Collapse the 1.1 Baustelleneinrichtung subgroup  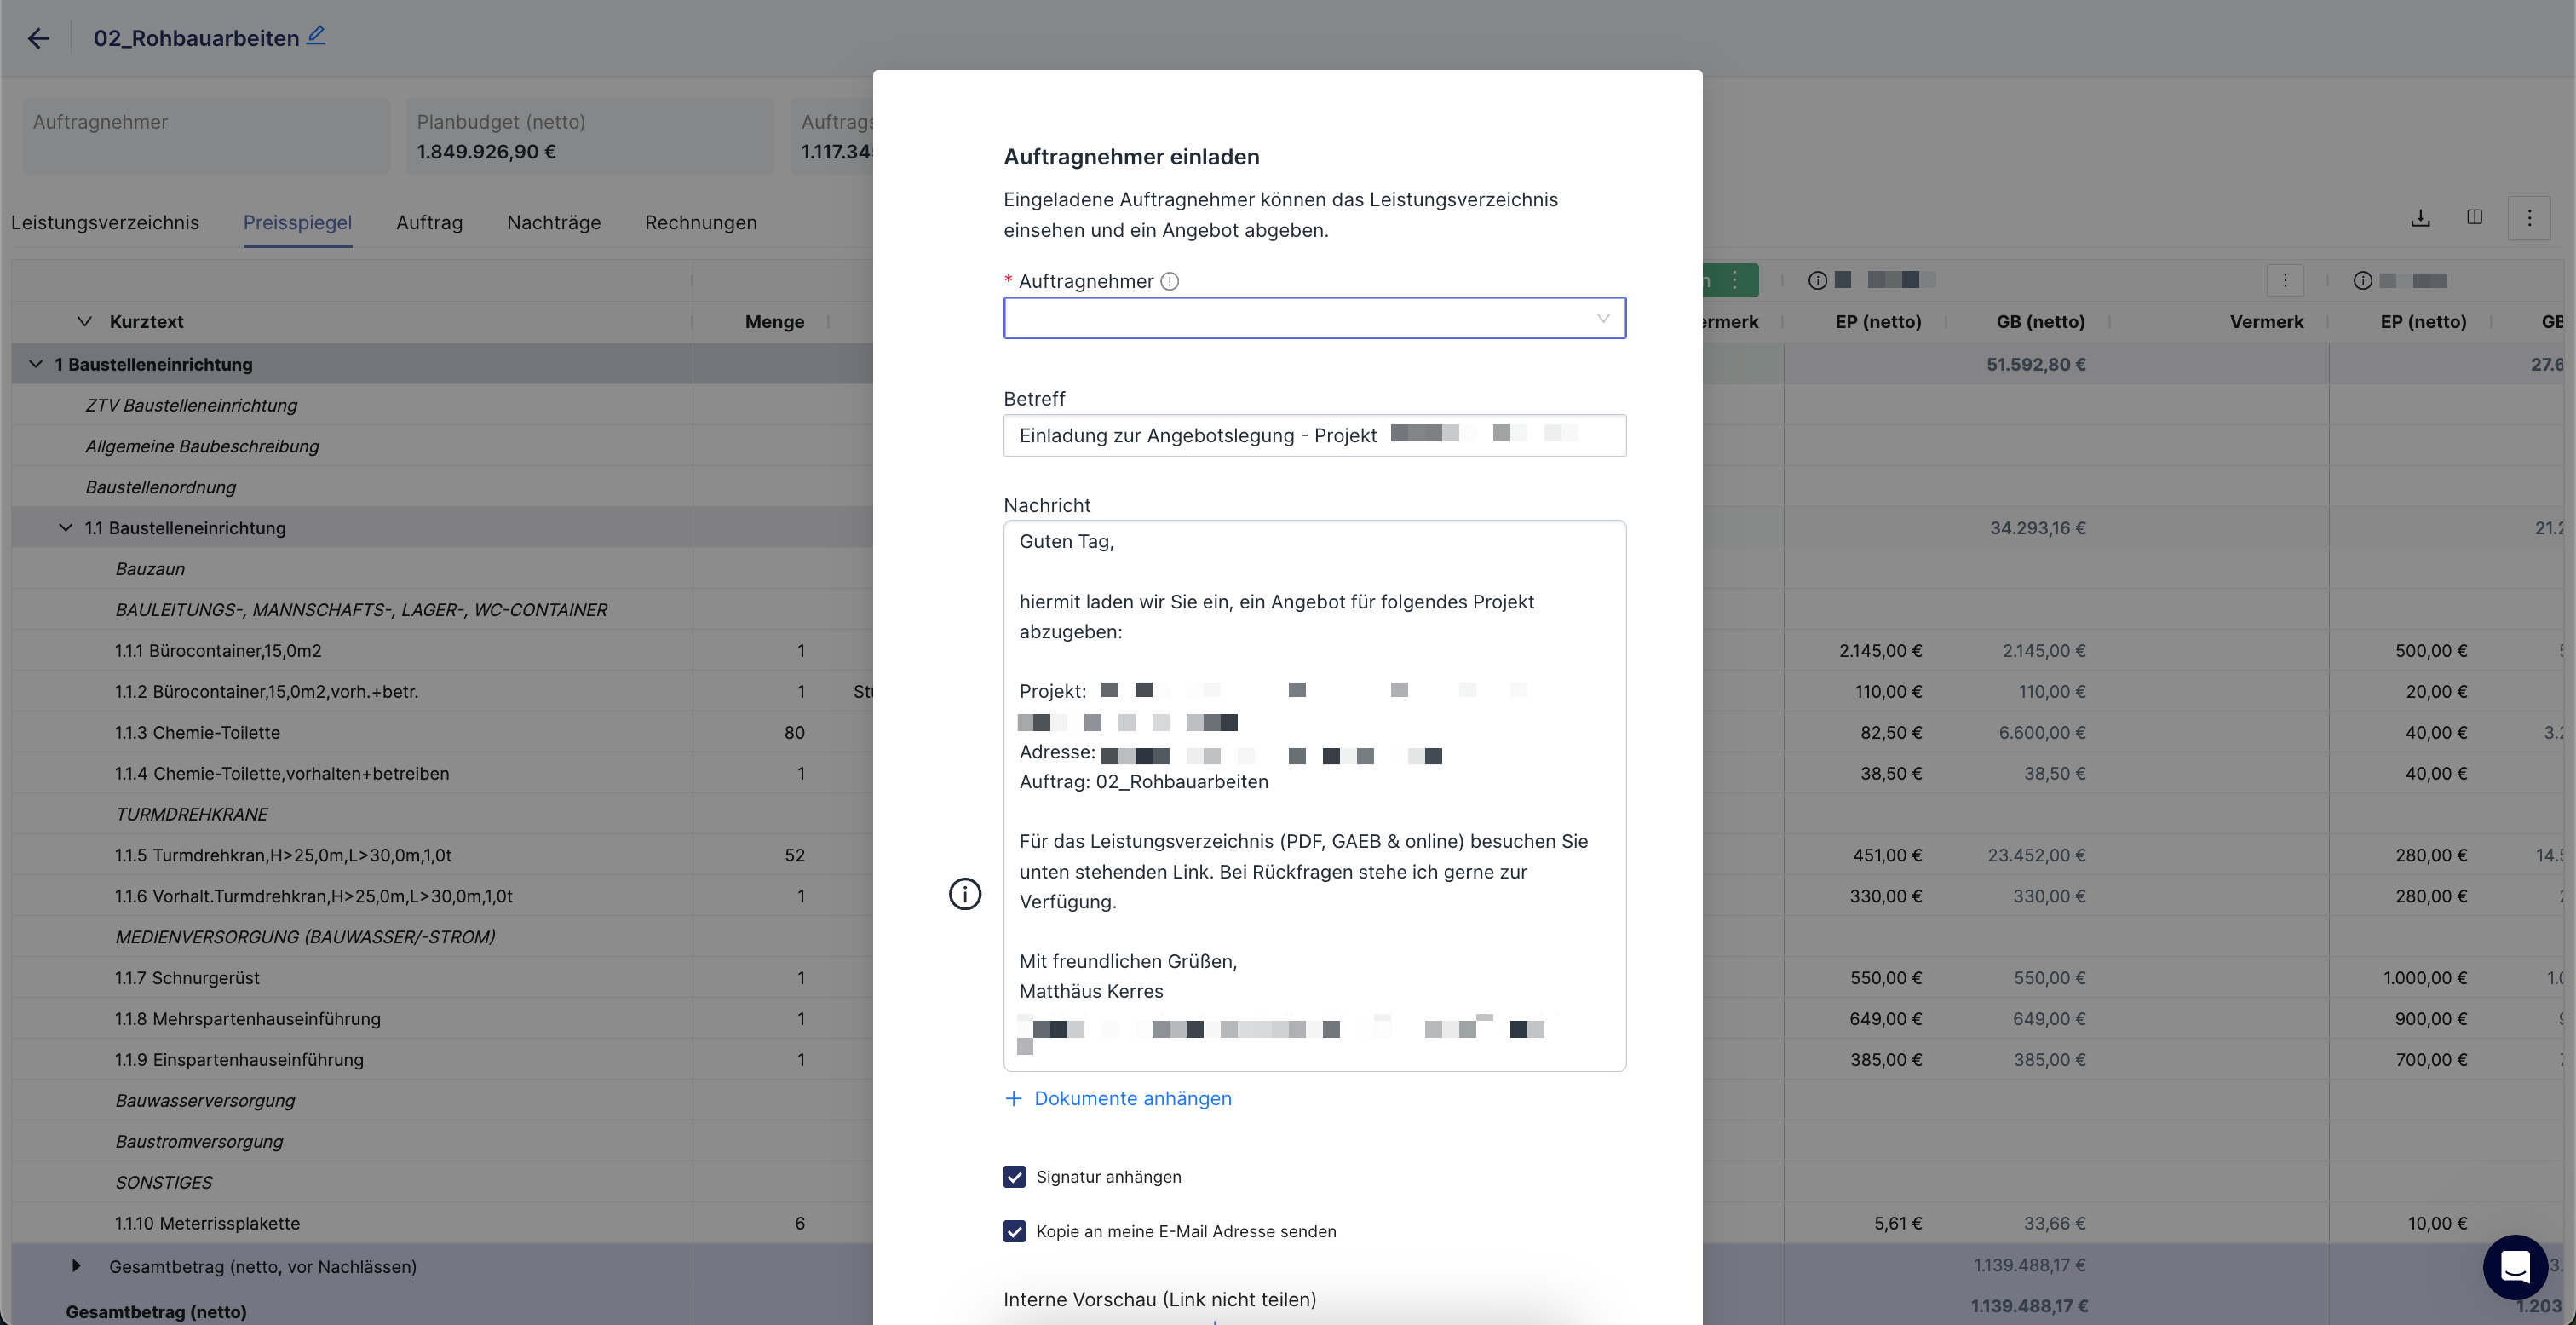[x=66, y=527]
